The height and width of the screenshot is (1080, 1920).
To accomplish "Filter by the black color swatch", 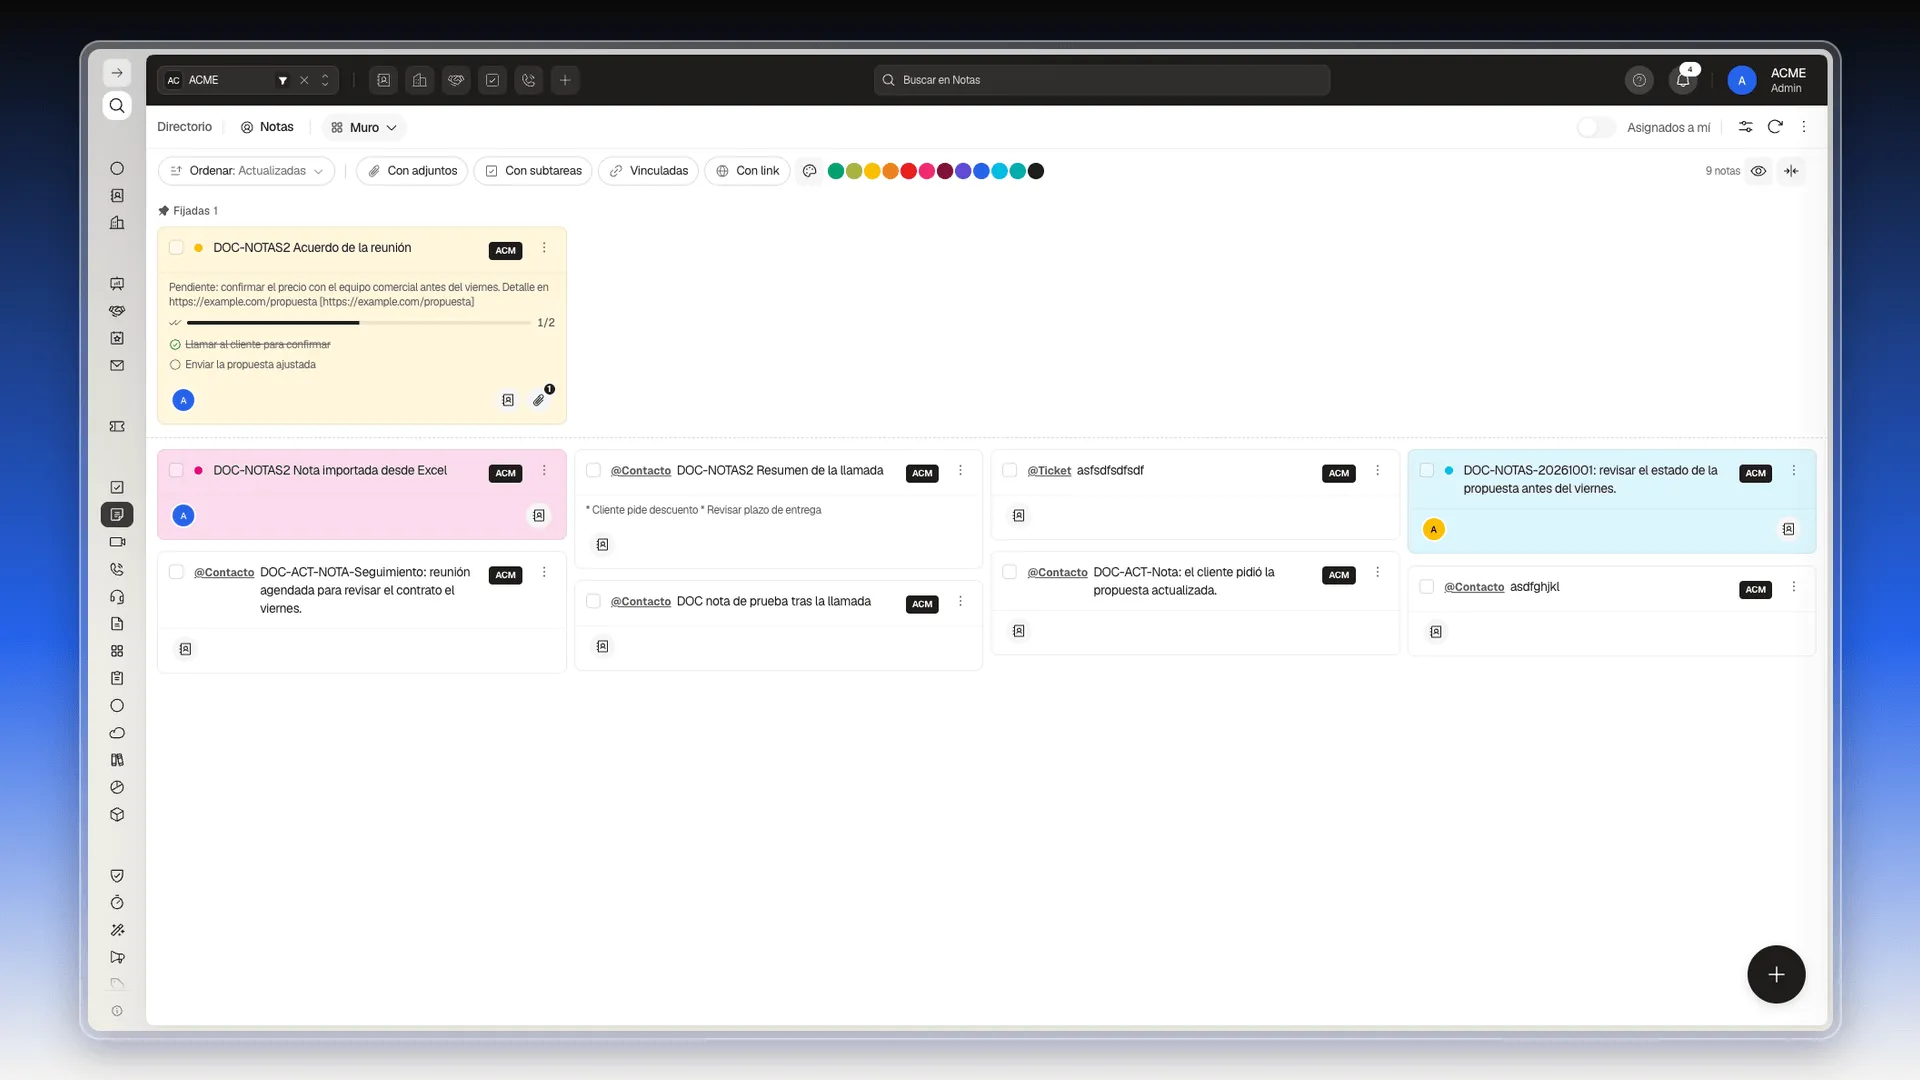I will pyautogui.click(x=1036, y=171).
